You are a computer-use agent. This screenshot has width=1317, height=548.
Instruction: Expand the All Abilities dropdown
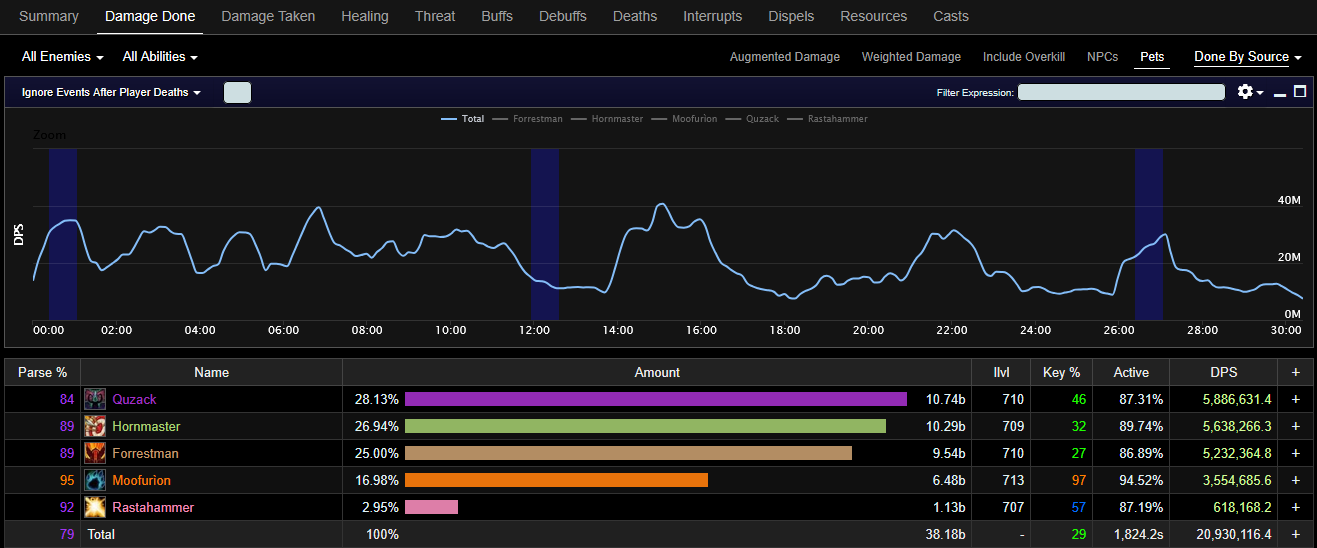(160, 57)
